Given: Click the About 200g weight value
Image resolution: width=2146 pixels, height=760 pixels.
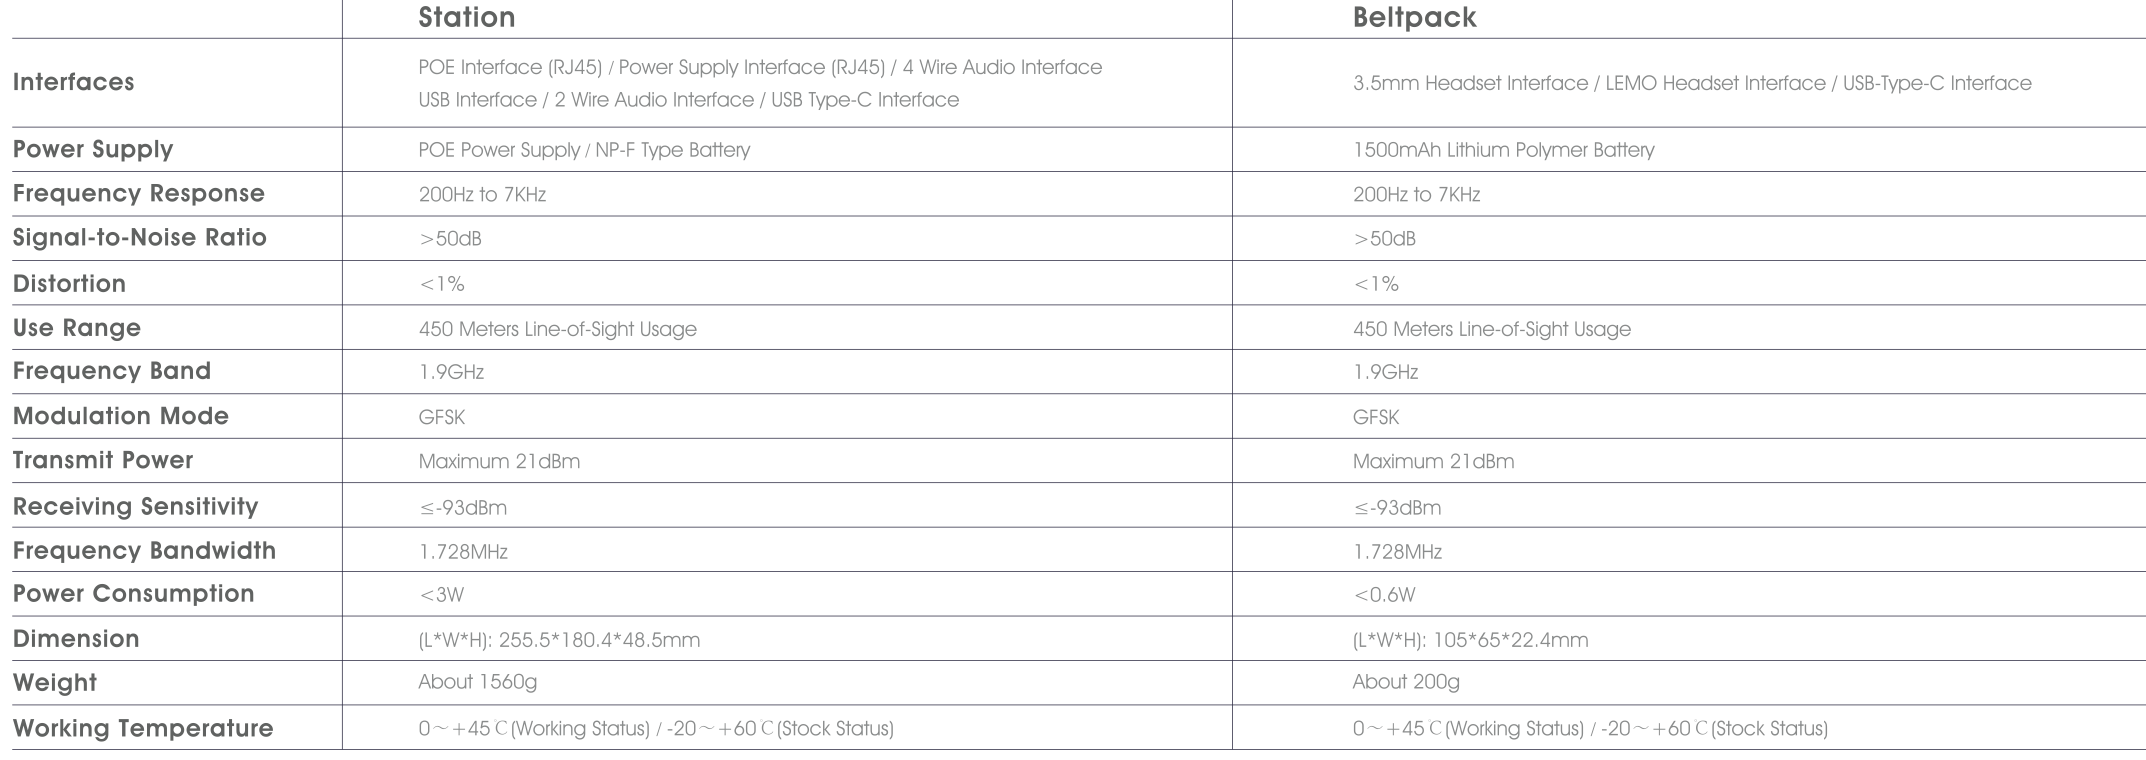Looking at the screenshot, I should (x=1406, y=683).
